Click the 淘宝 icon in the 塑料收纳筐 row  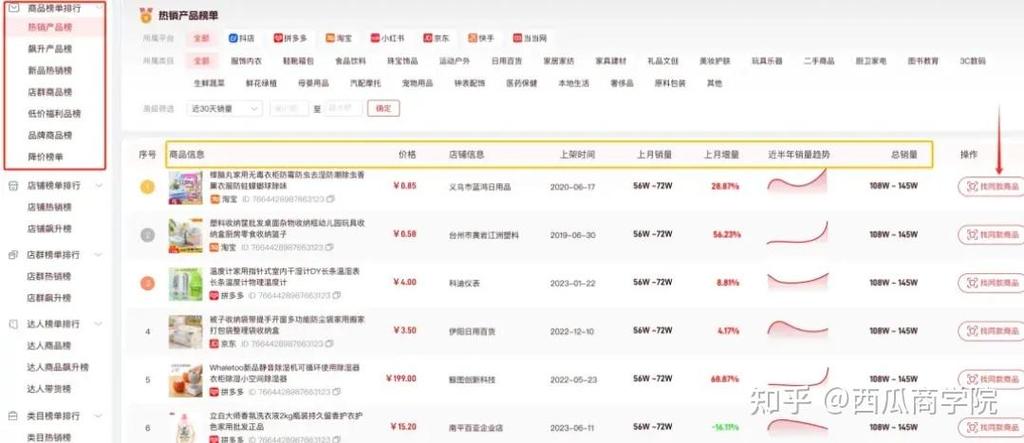tap(214, 247)
